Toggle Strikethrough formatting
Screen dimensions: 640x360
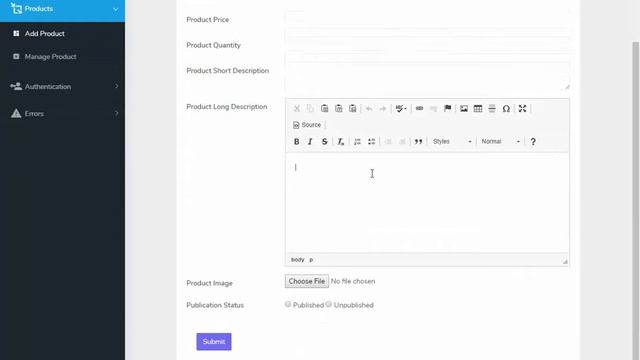324,142
